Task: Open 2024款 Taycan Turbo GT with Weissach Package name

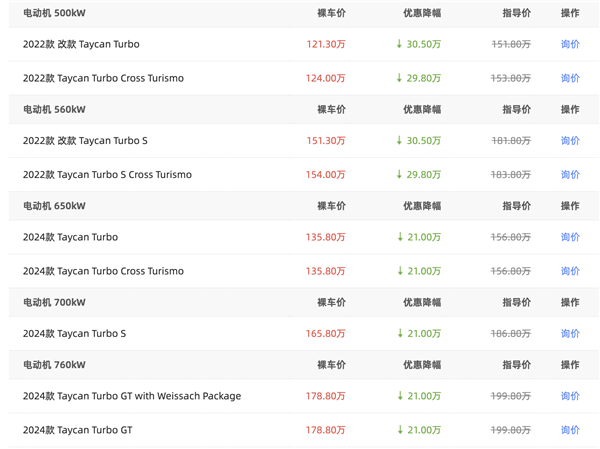Action: 132,396
